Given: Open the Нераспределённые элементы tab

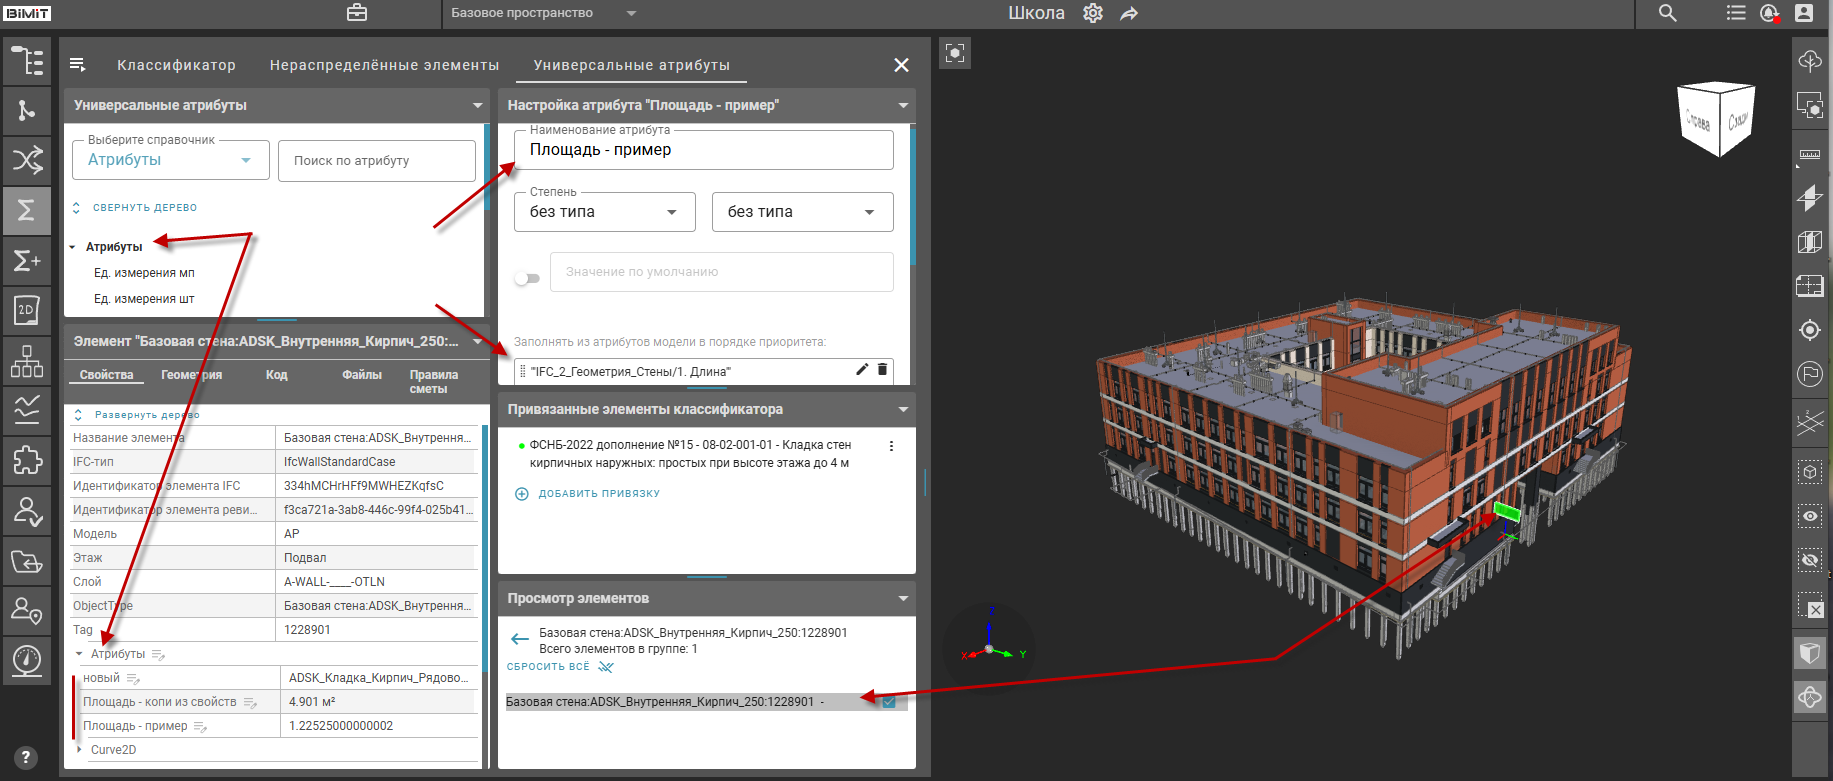Looking at the screenshot, I should 384,65.
